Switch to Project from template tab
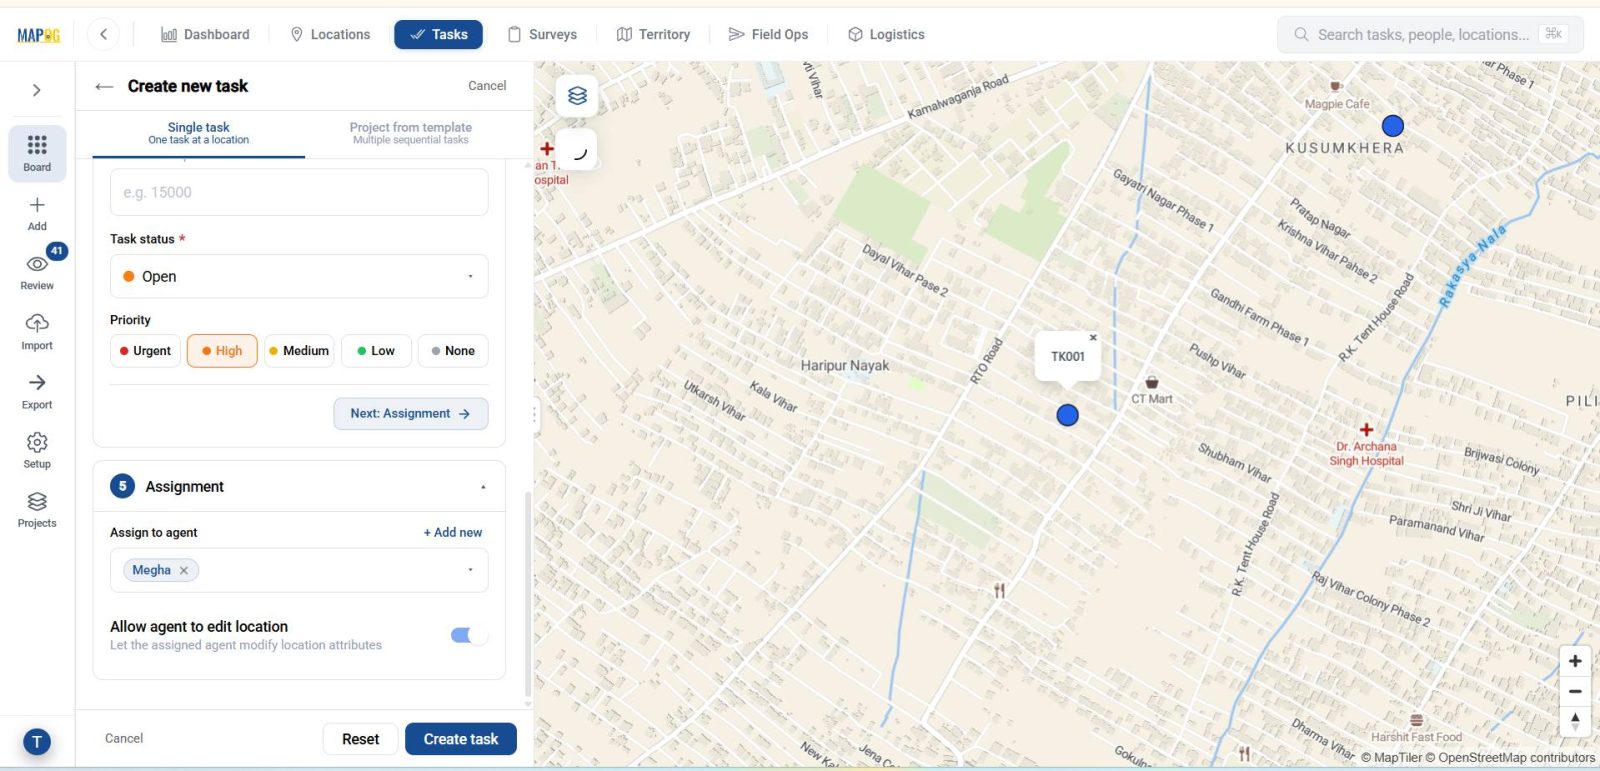This screenshot has height=771, width=1600. 411,133
